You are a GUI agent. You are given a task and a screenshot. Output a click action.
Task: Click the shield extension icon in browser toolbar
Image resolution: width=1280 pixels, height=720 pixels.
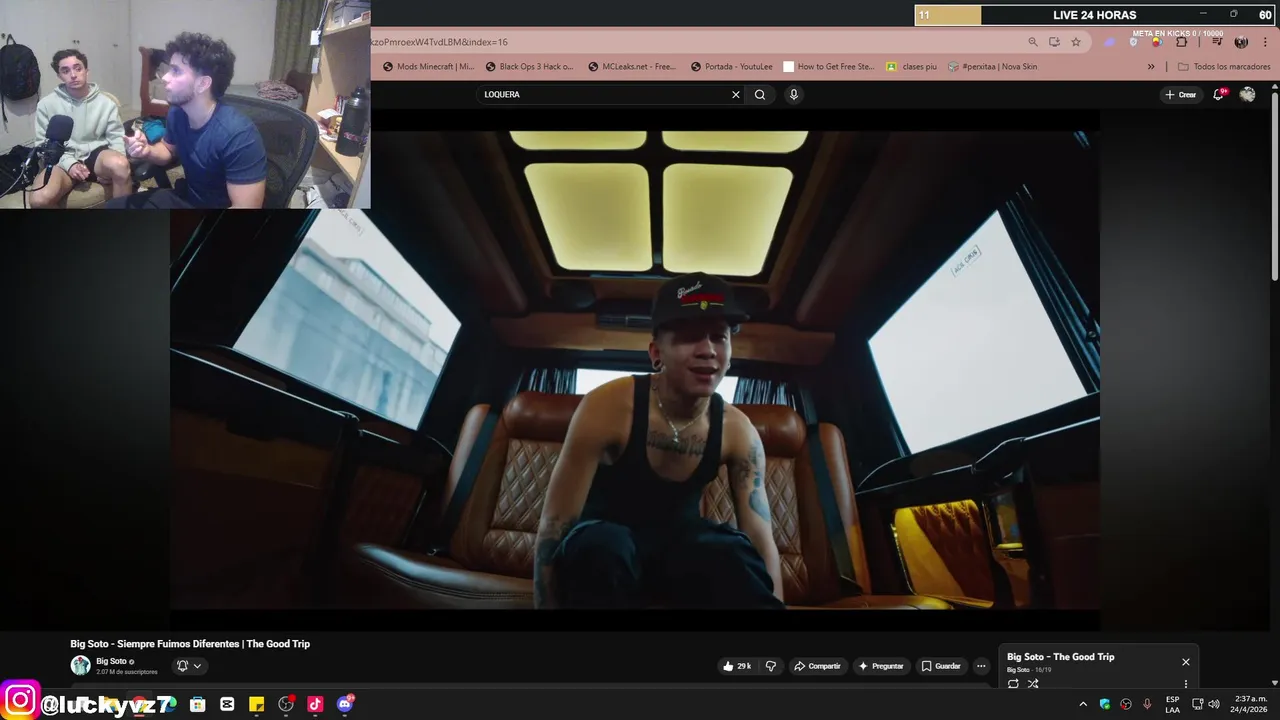[1134, 42]
